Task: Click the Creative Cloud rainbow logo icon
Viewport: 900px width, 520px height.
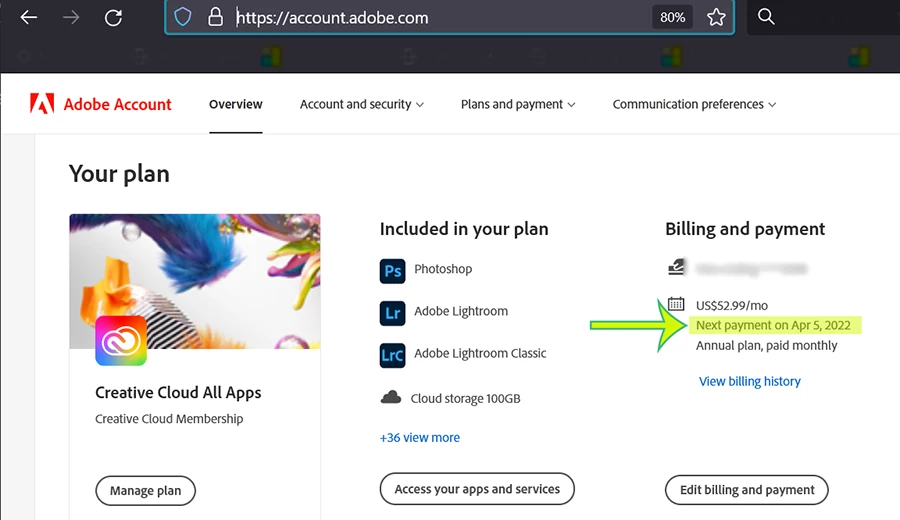Action: point(121,340)
